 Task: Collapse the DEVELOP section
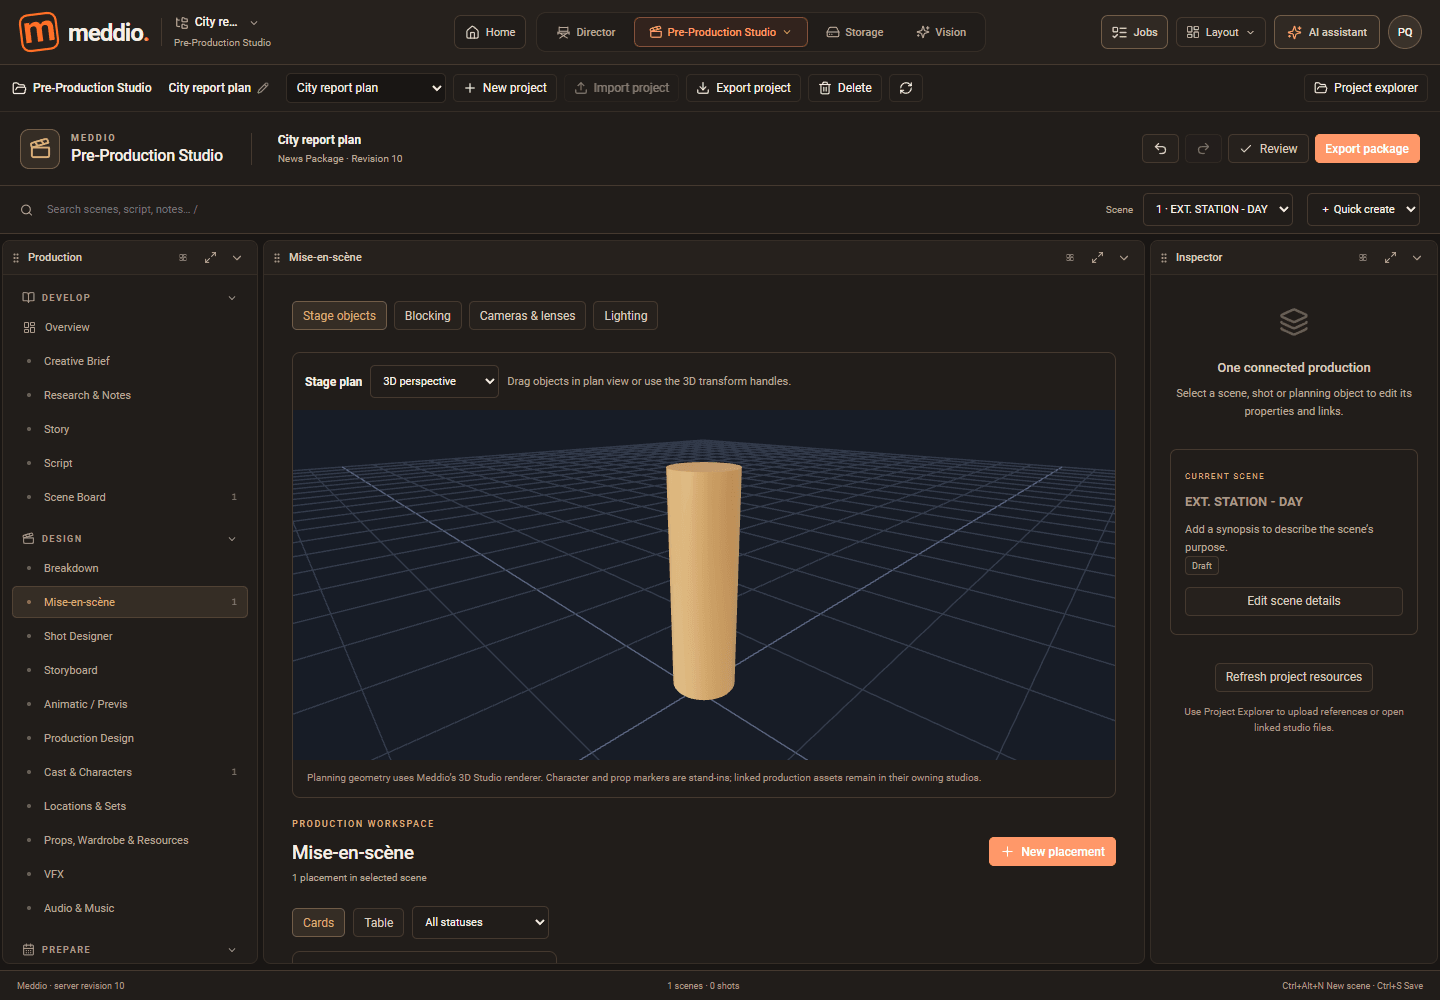(x=232, y=298)
